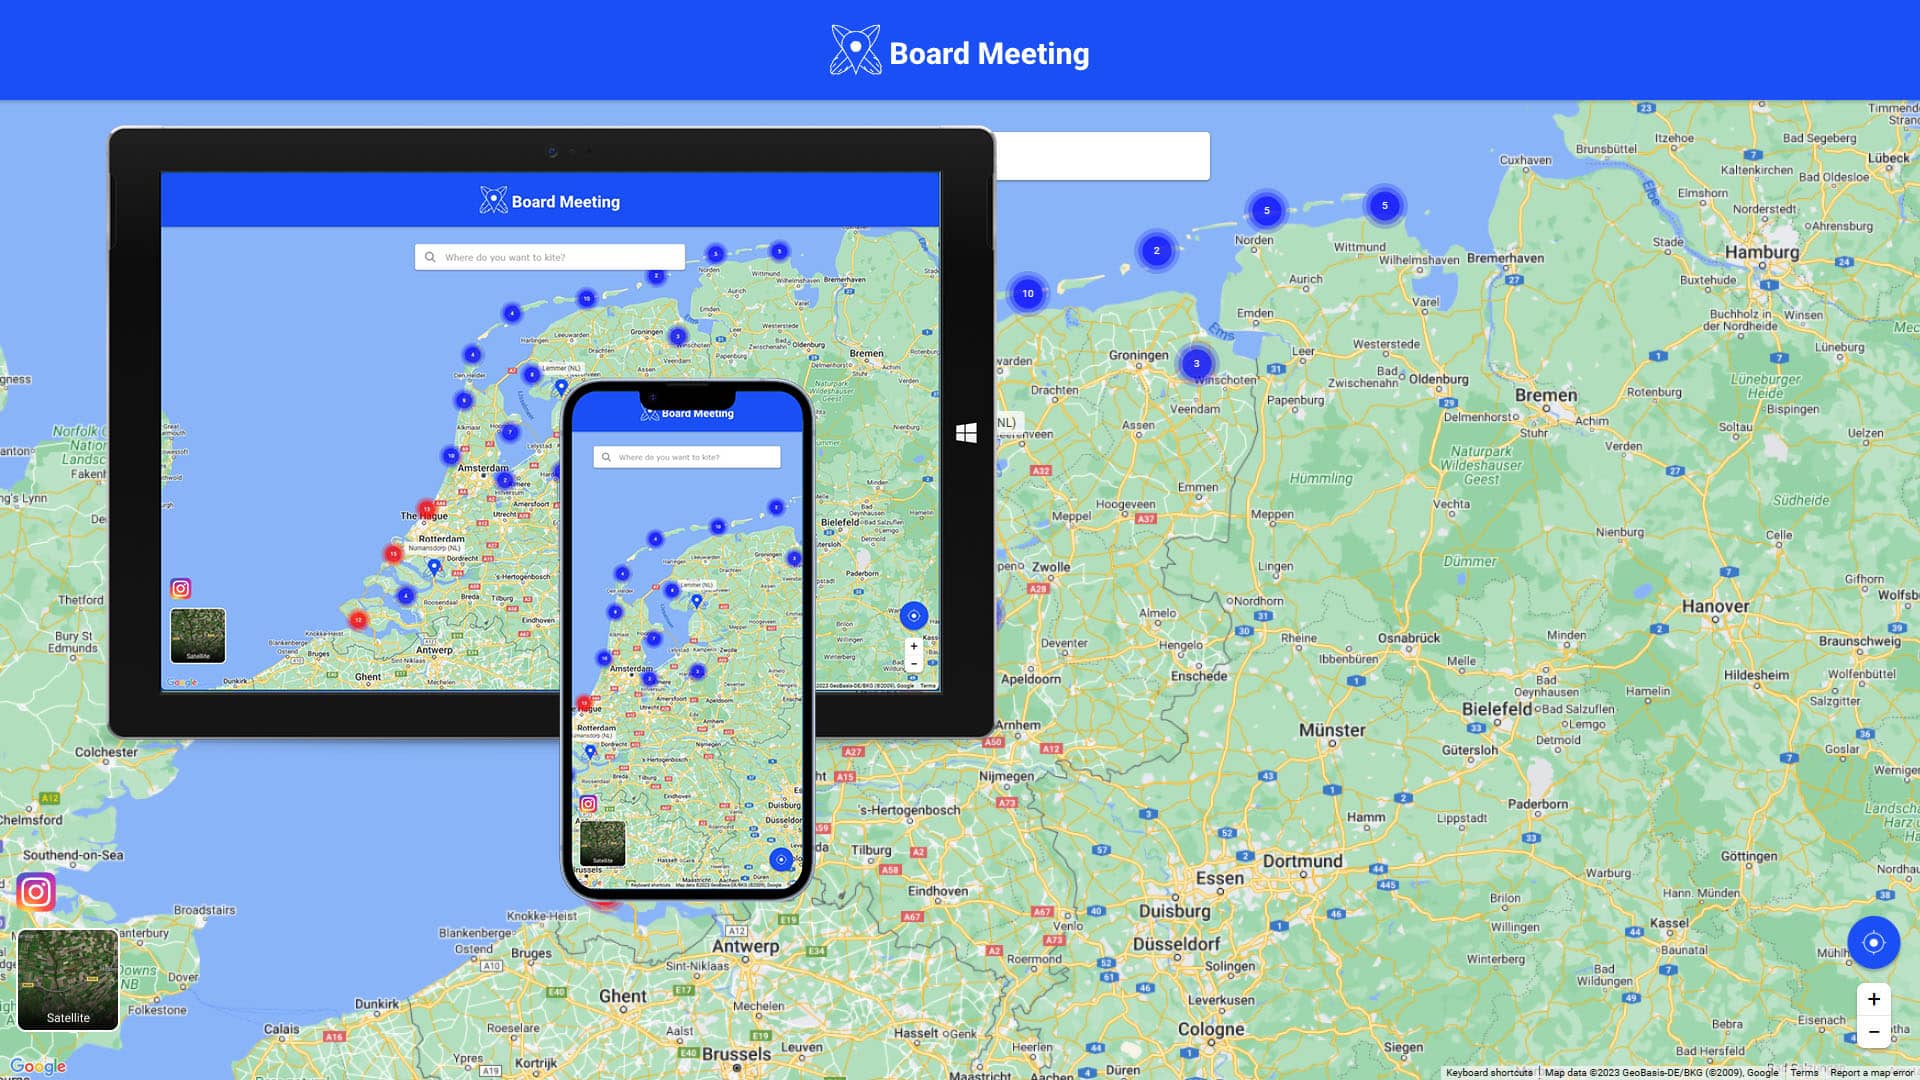This screenshot has width=1920, height=1080.
Task: Select cluster marker 3 near Winschoten
Action: (1196, 364)
